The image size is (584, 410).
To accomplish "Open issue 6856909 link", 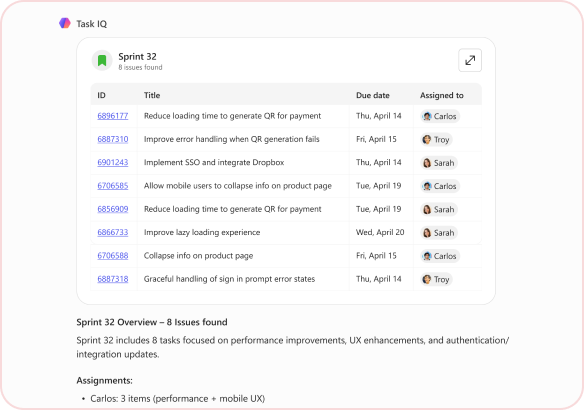I will 112,209.
